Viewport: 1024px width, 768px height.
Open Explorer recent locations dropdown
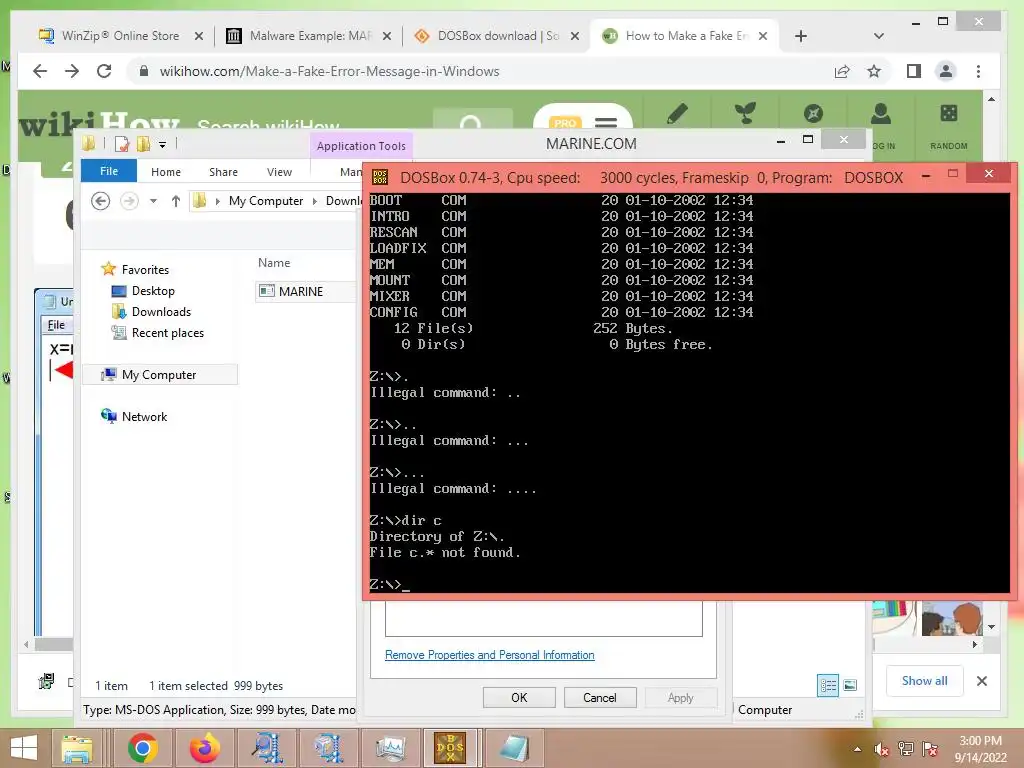pos(153,201)
